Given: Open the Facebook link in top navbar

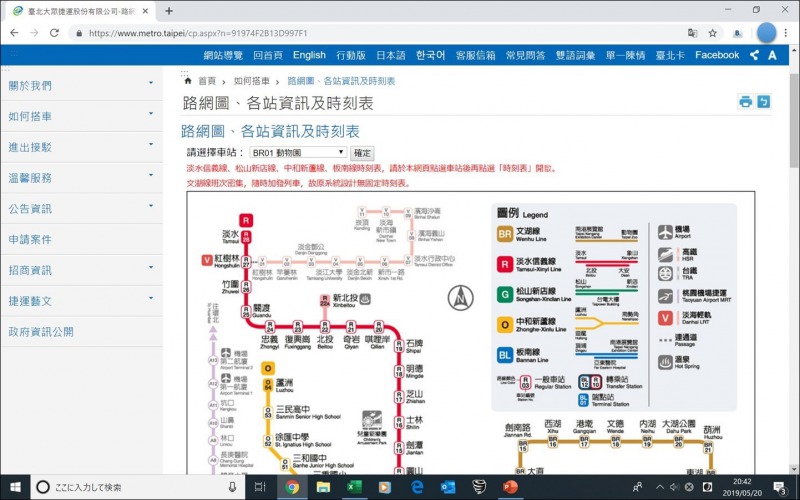Looking at the screenshot, I should tap(717, 55).
